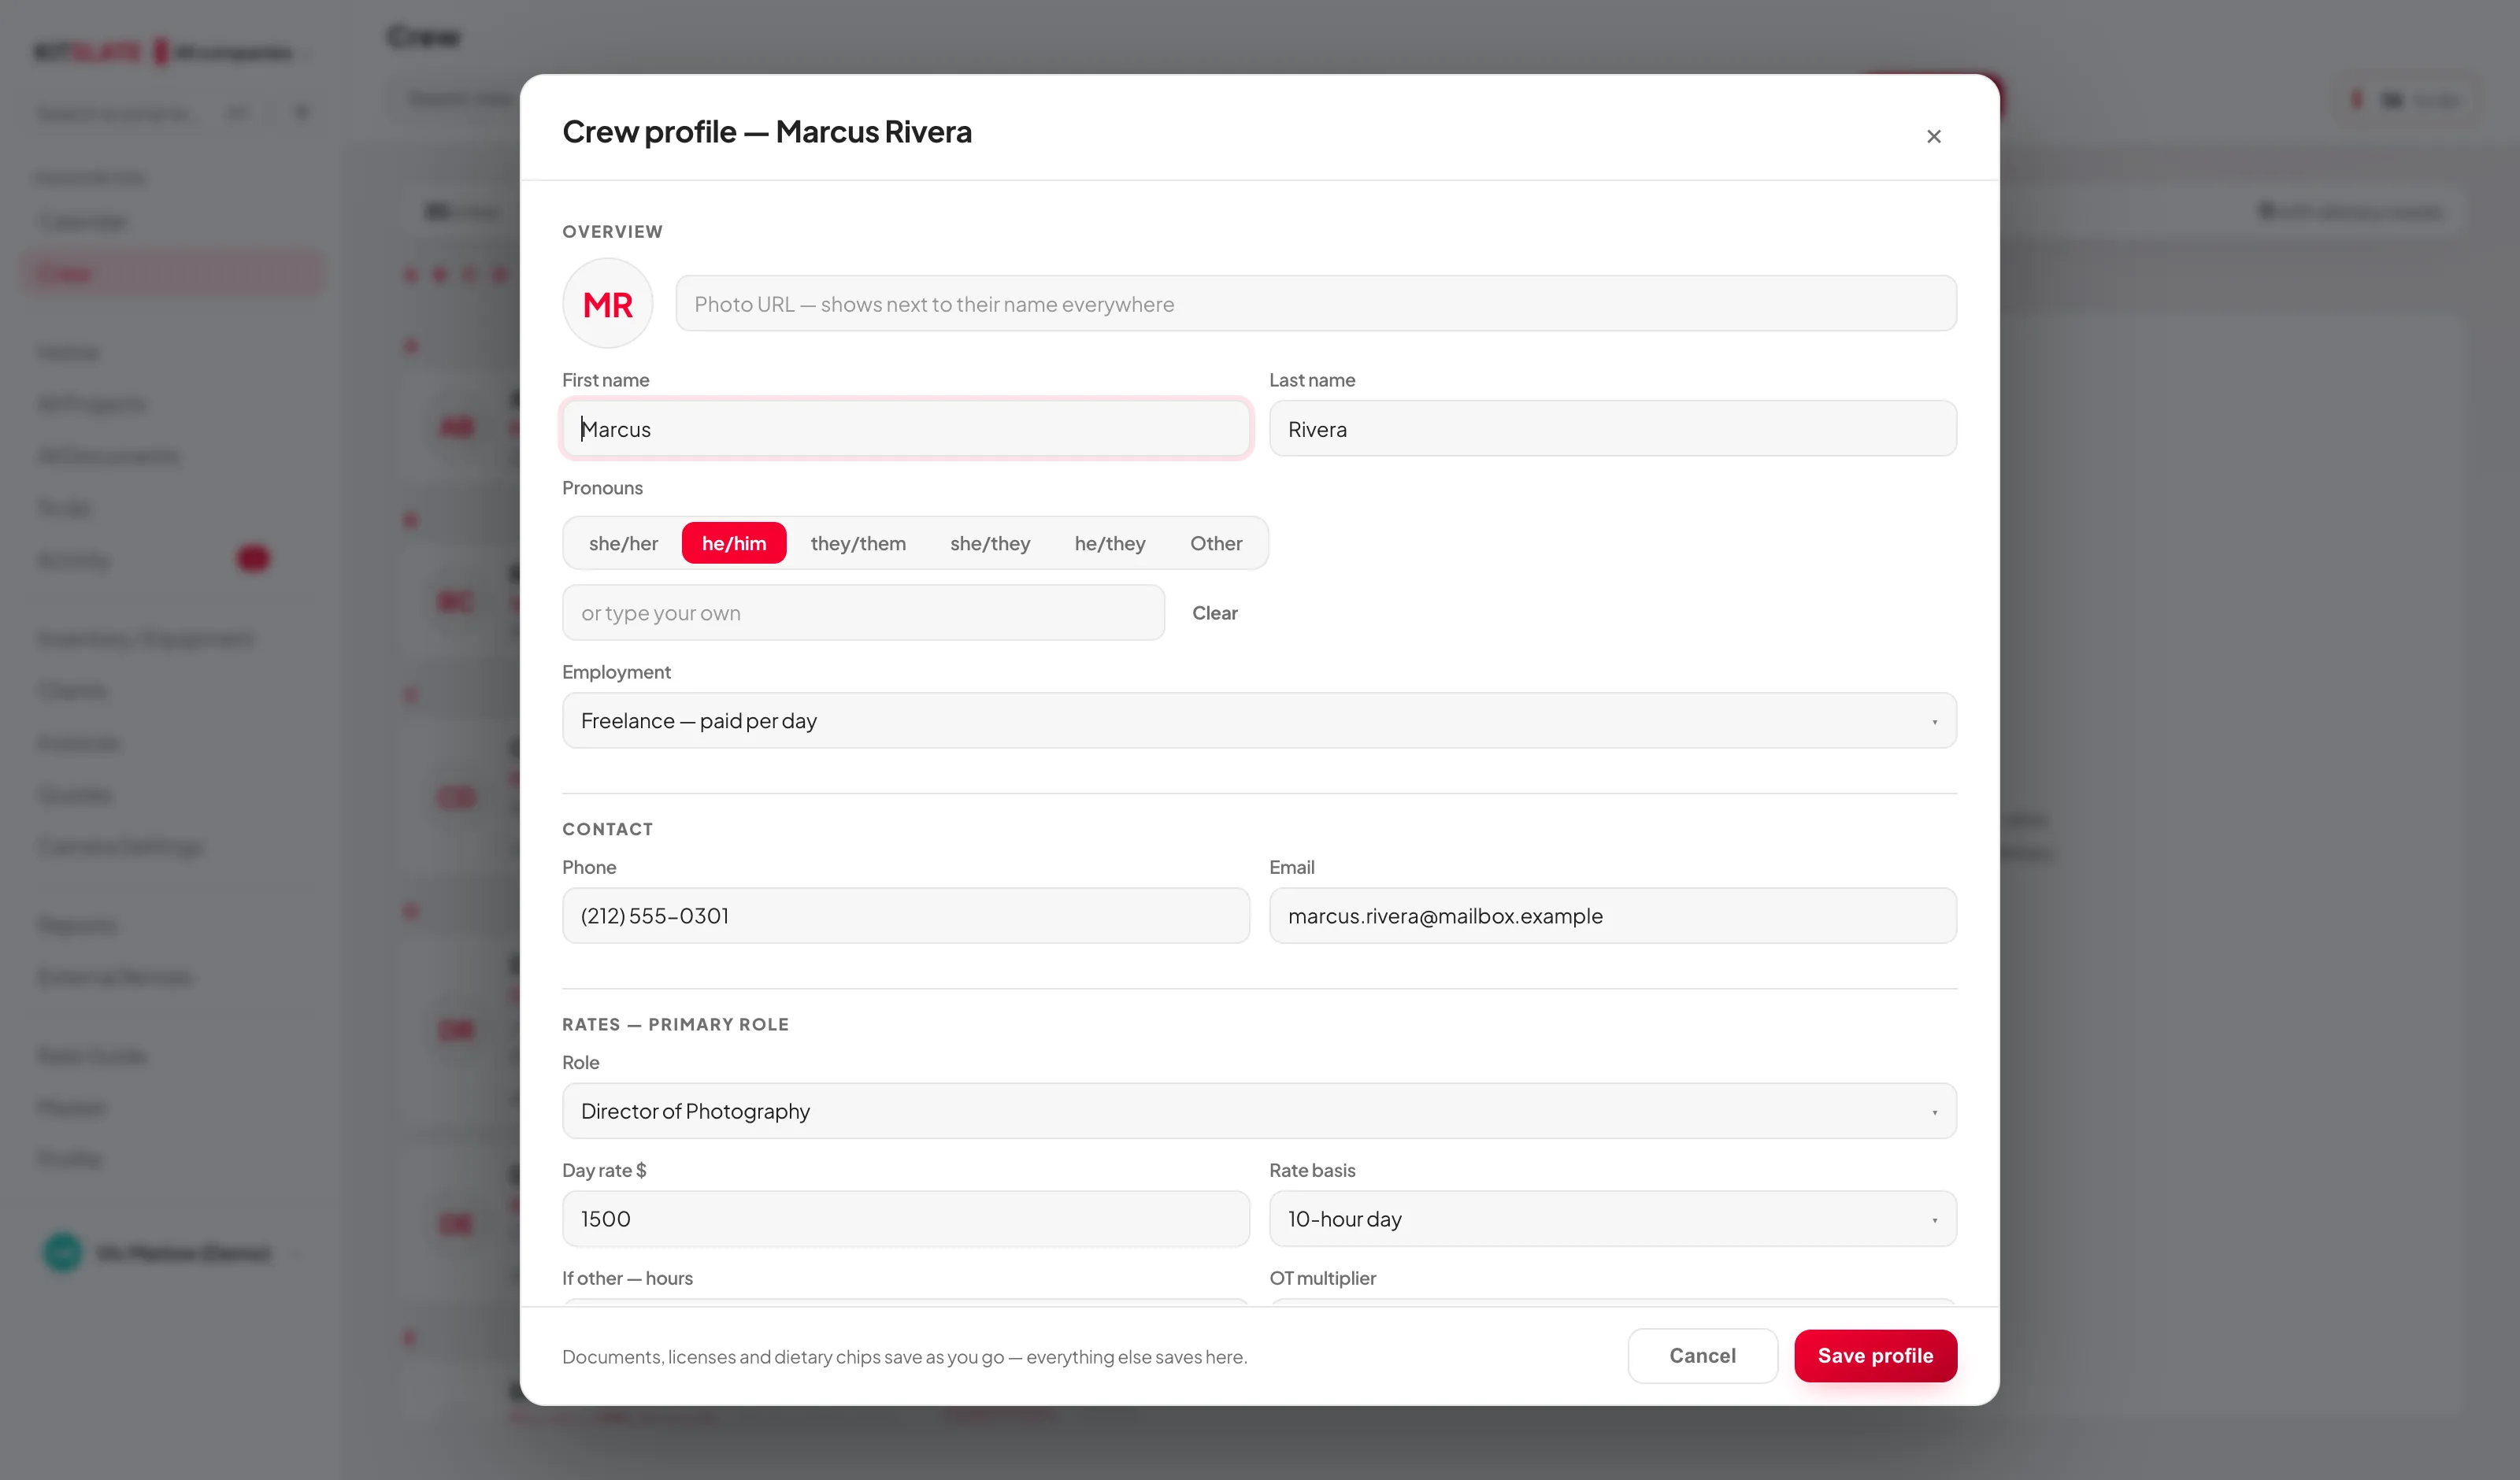Select she/her pronouns

[x=623, y=543]
